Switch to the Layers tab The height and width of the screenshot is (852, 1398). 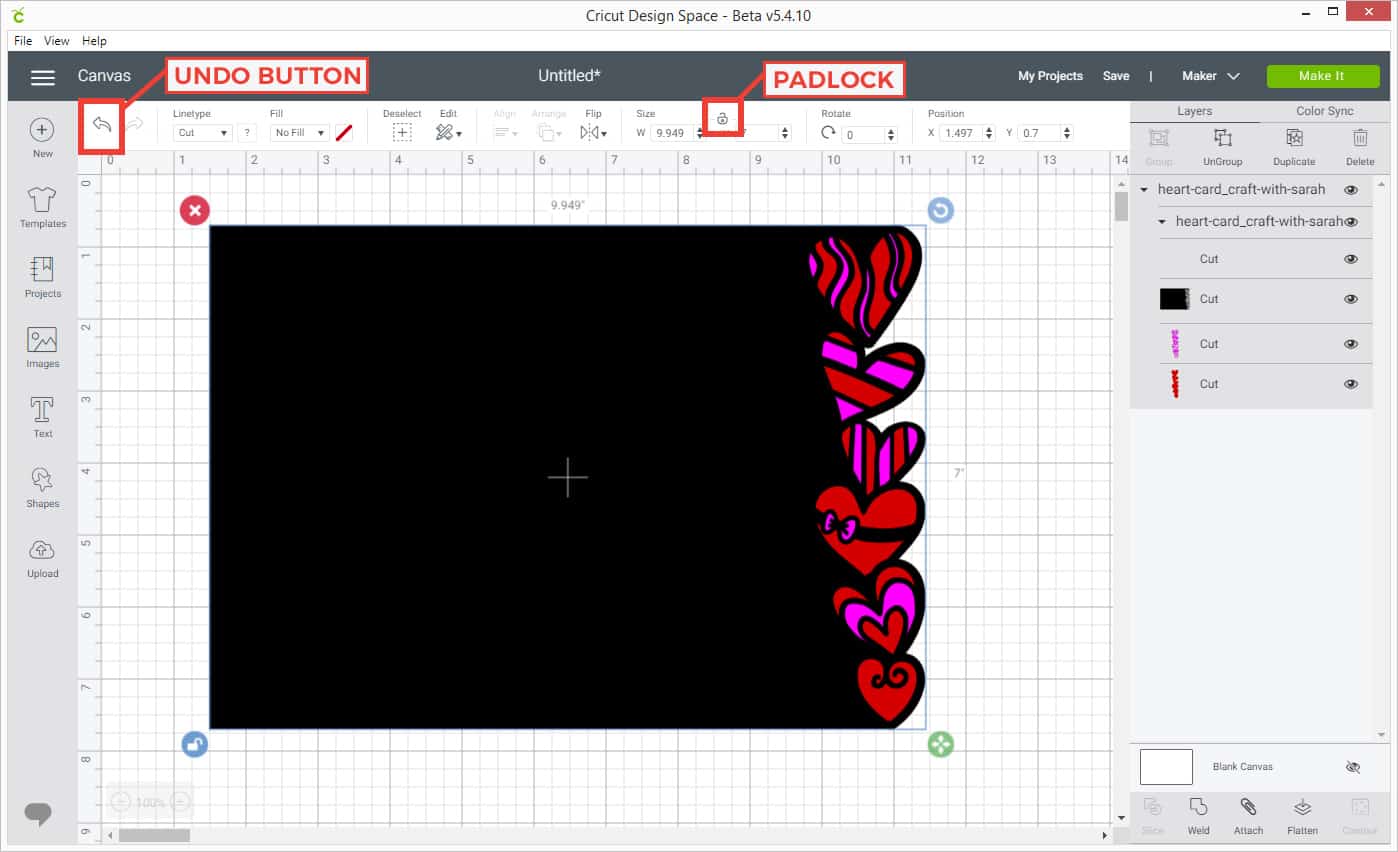pyautogui.click(x=1194, y=111)
